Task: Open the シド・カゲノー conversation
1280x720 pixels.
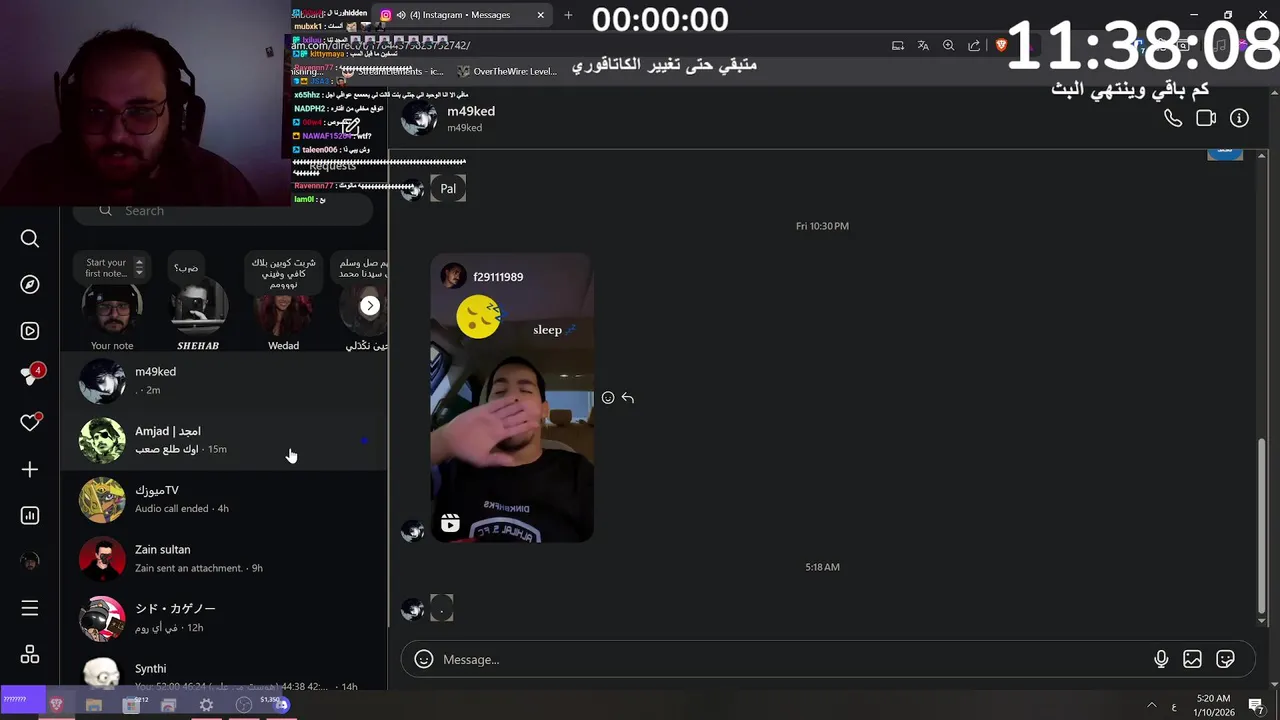Action: pos(224,617)
